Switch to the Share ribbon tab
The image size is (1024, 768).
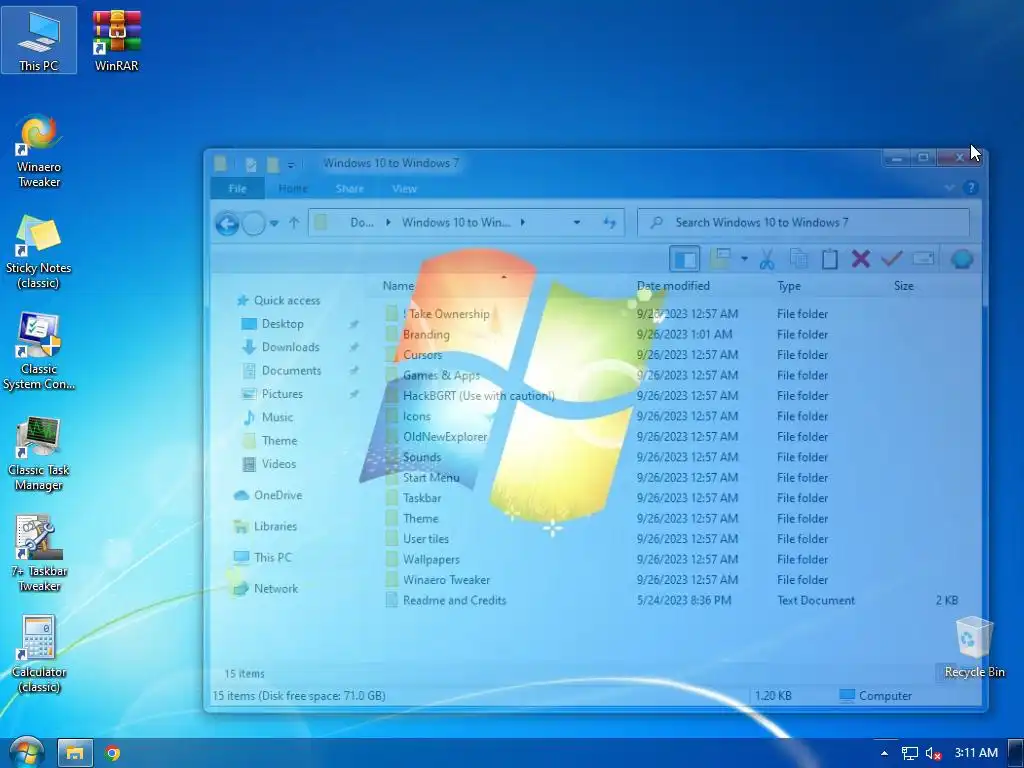click(x=349, y=189)
